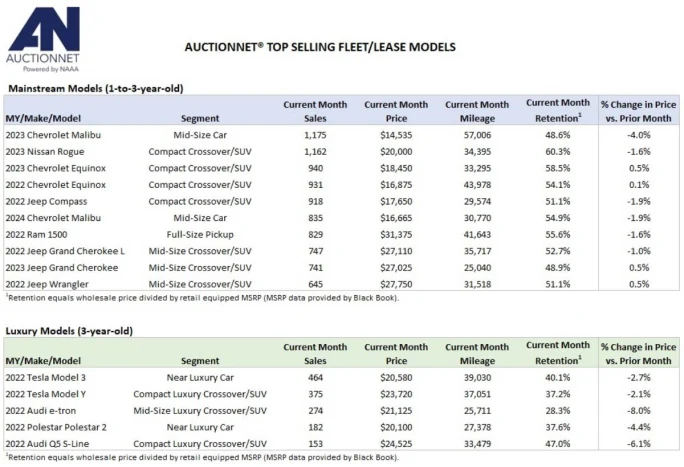Click the Jeep Compass mileage '29,574'
684x467 pixels.
pyautogui.click(x=477, y=201)
